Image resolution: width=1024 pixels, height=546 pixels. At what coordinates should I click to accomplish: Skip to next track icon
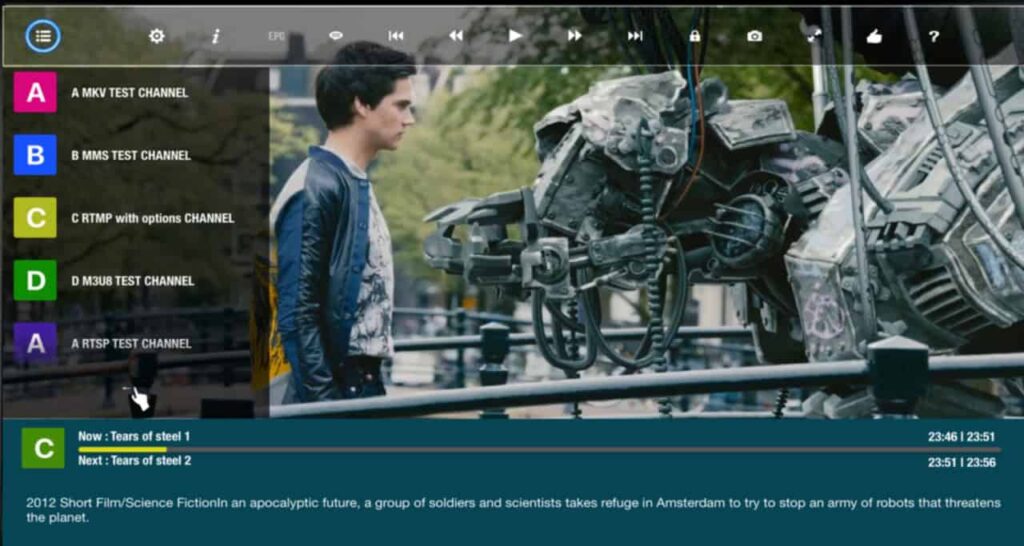coord(635,36)
